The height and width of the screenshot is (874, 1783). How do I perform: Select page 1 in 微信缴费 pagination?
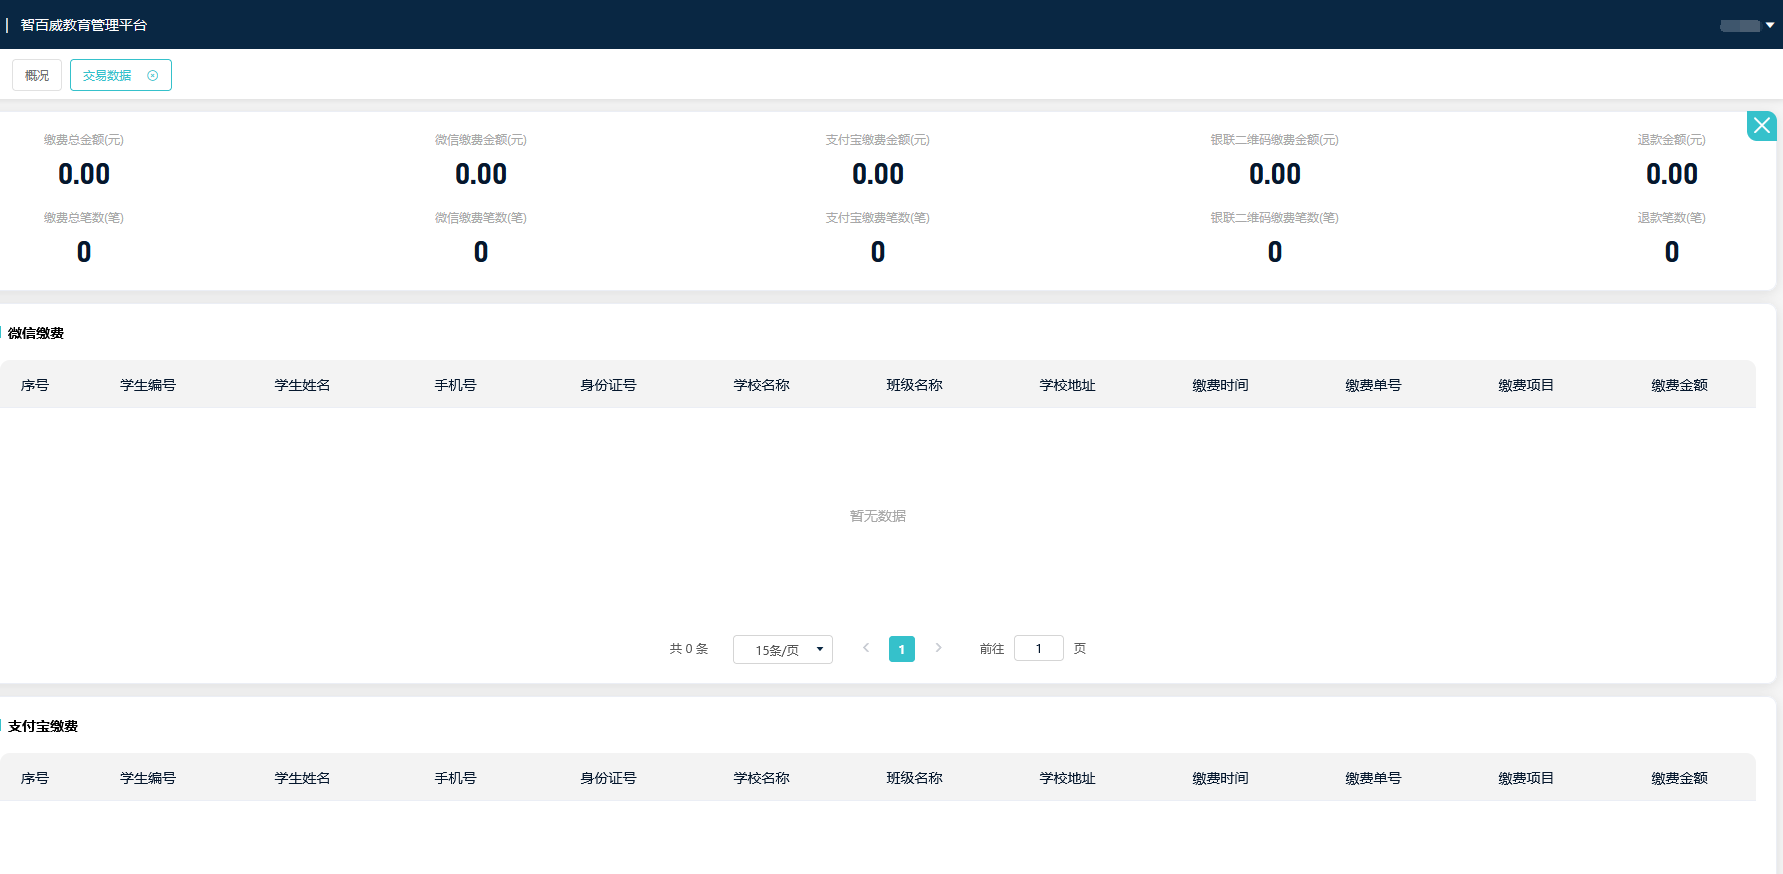902,649
